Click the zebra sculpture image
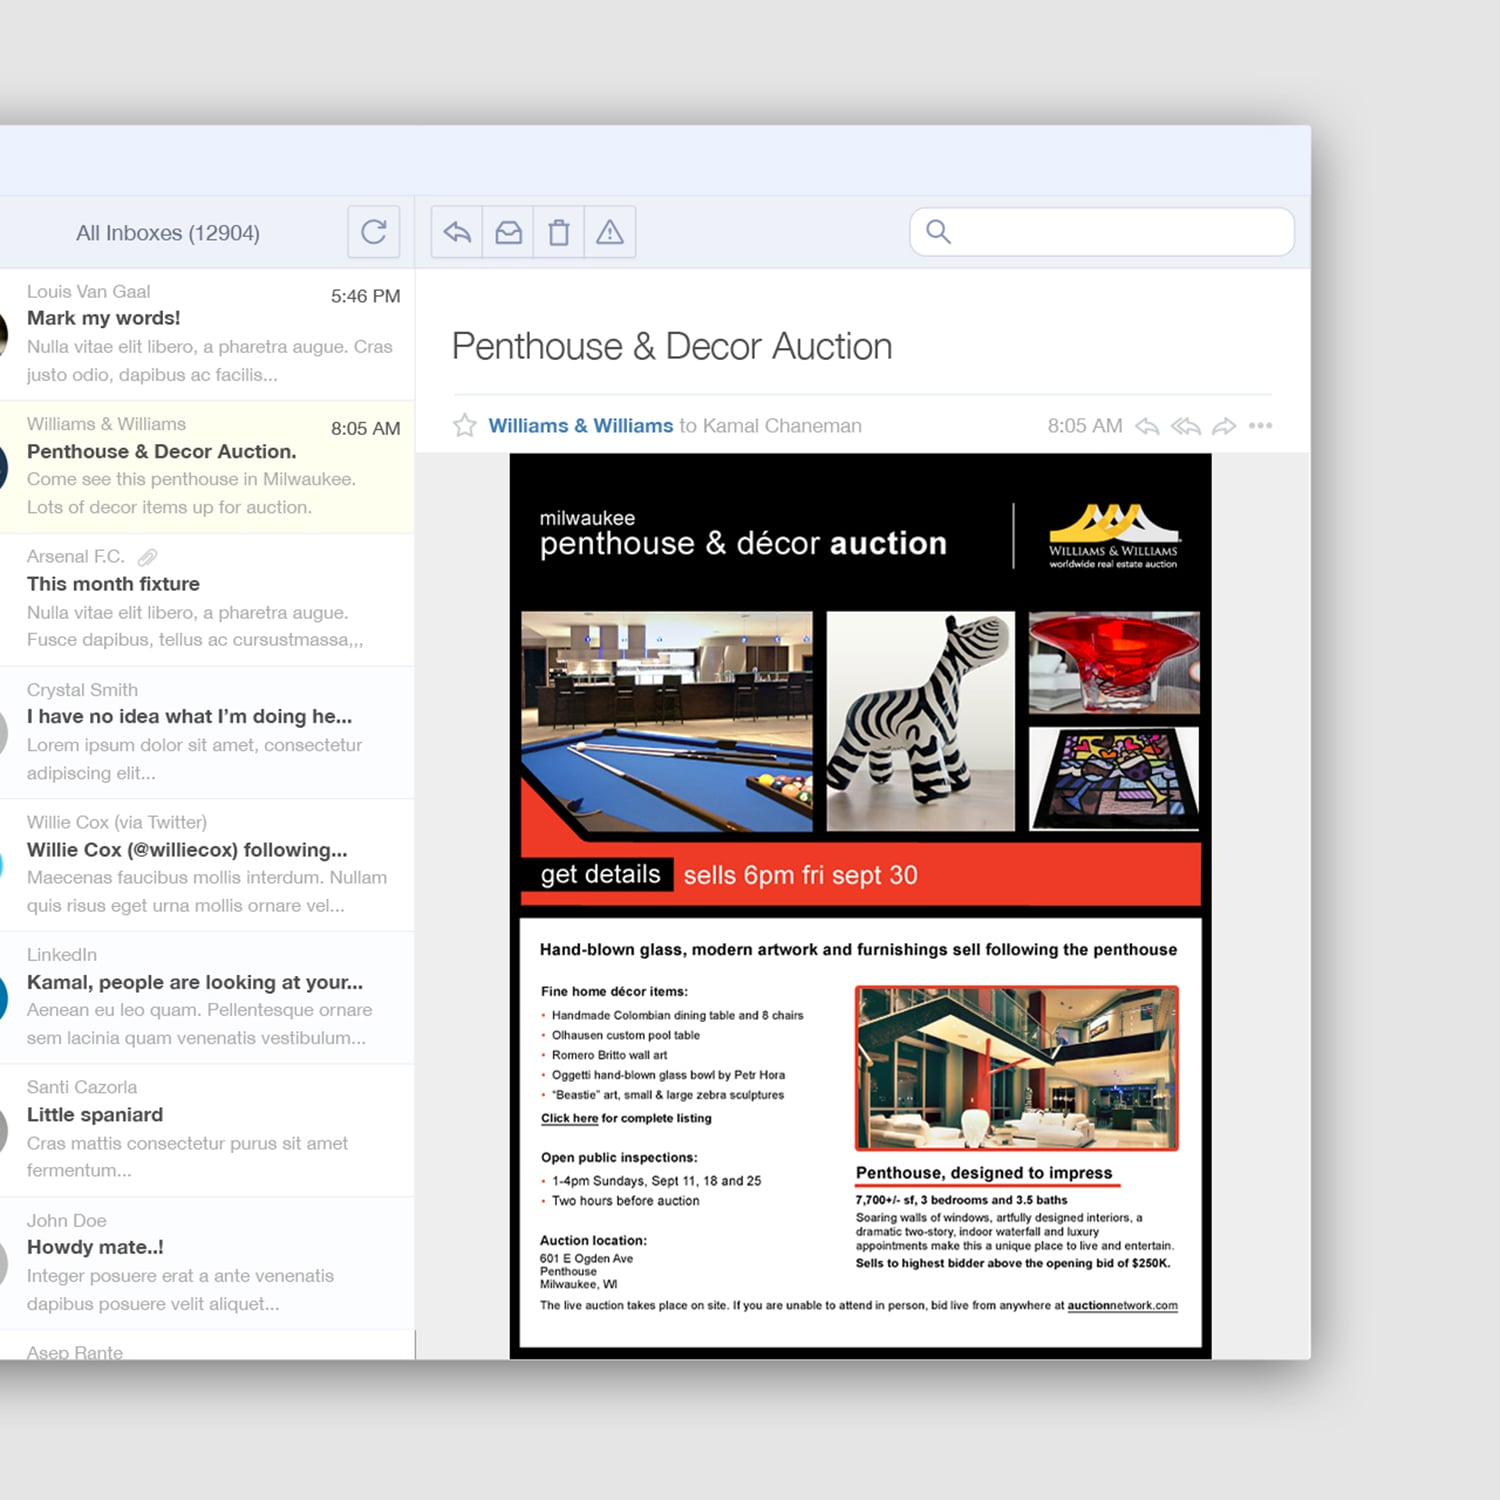The image size is (1500, 1500). (x=920, y=721)
